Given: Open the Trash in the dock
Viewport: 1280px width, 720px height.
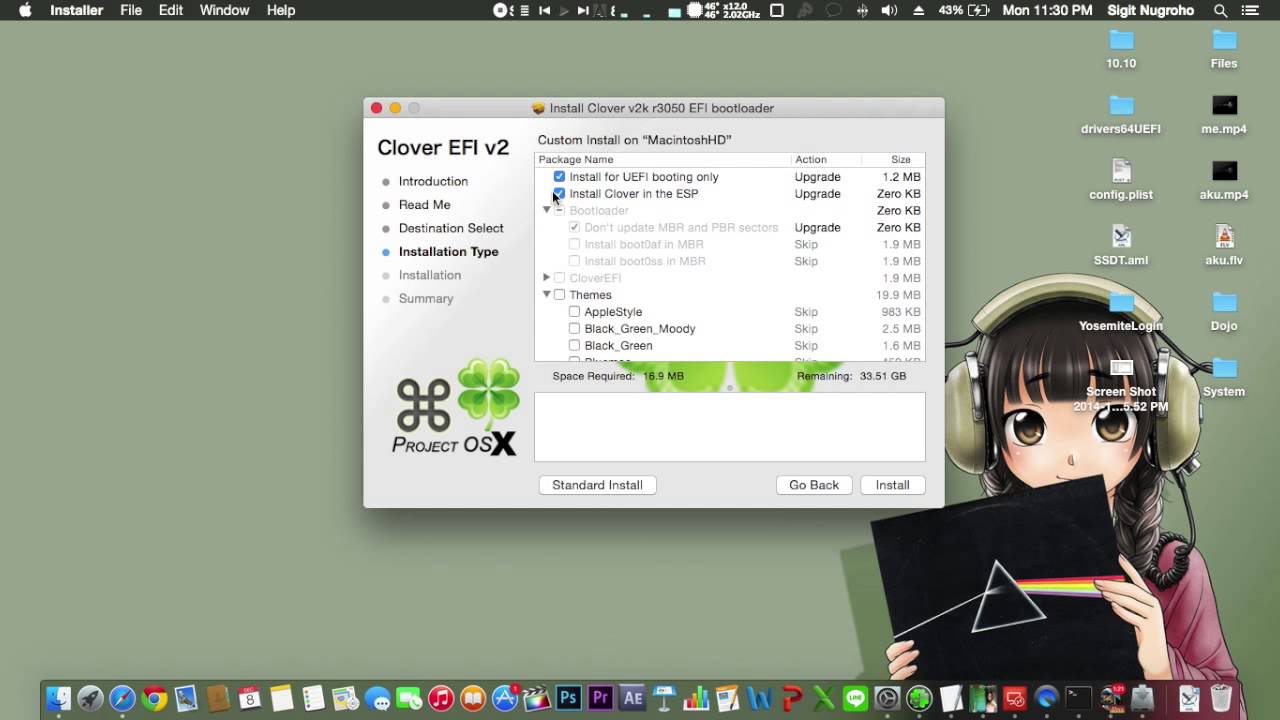Looking at the screenshot, I should (x=1221, y=698).
